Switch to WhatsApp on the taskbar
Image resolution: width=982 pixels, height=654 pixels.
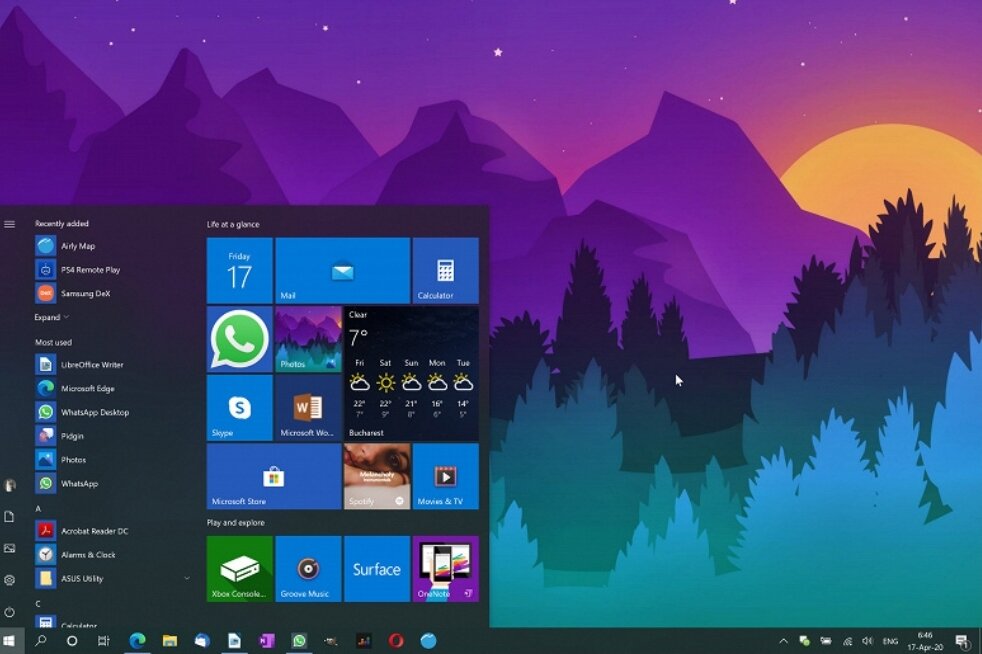click(x=299, y=641)
